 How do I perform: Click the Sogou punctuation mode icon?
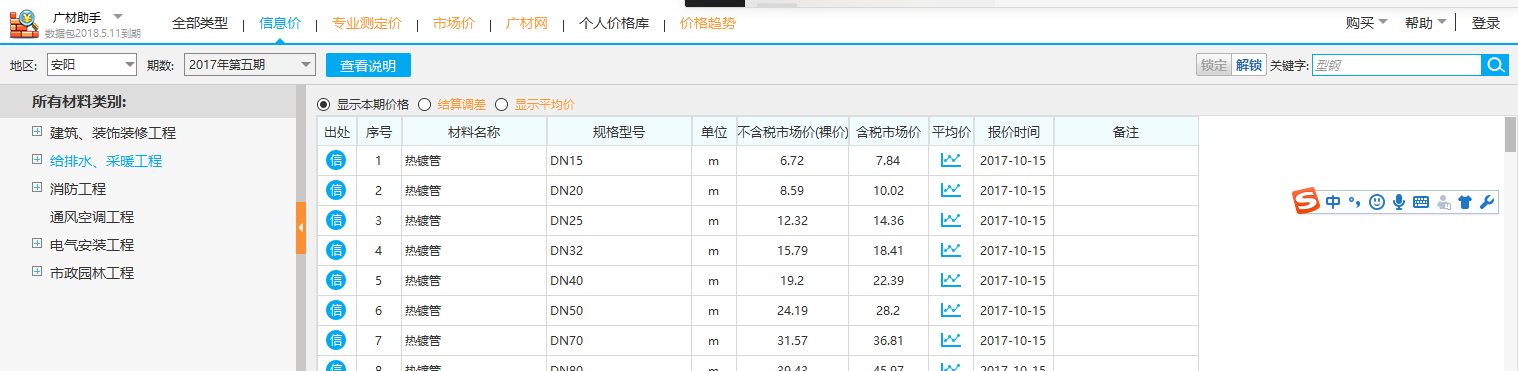[1354, 203]
